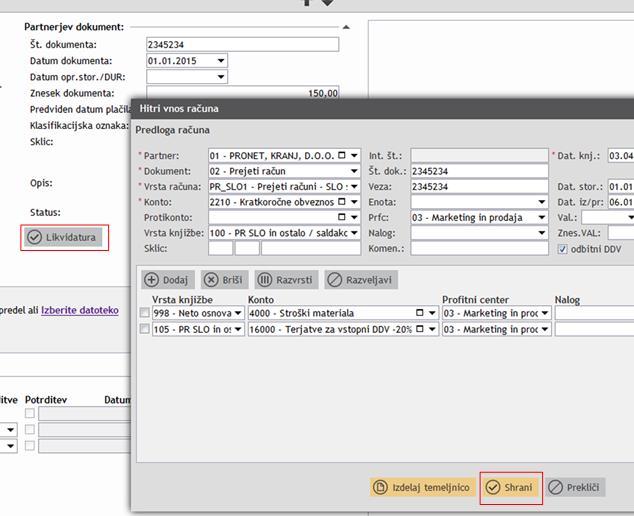Click the Shrani save button
634x516 pixels.
click(x=510, y=487)
